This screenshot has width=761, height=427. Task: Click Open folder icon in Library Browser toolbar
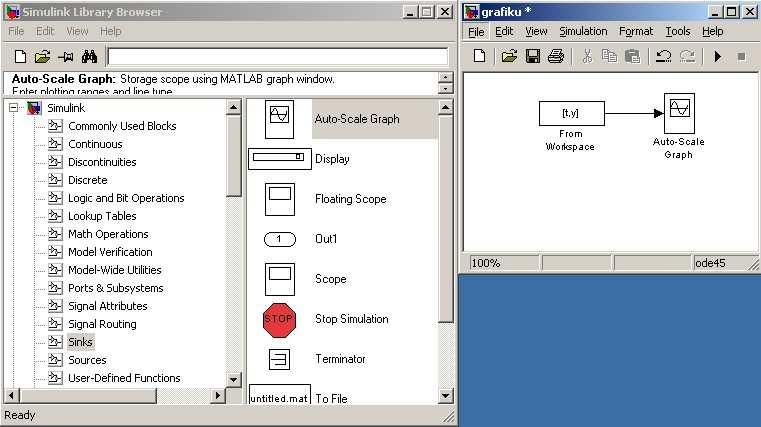coord(42,57)
